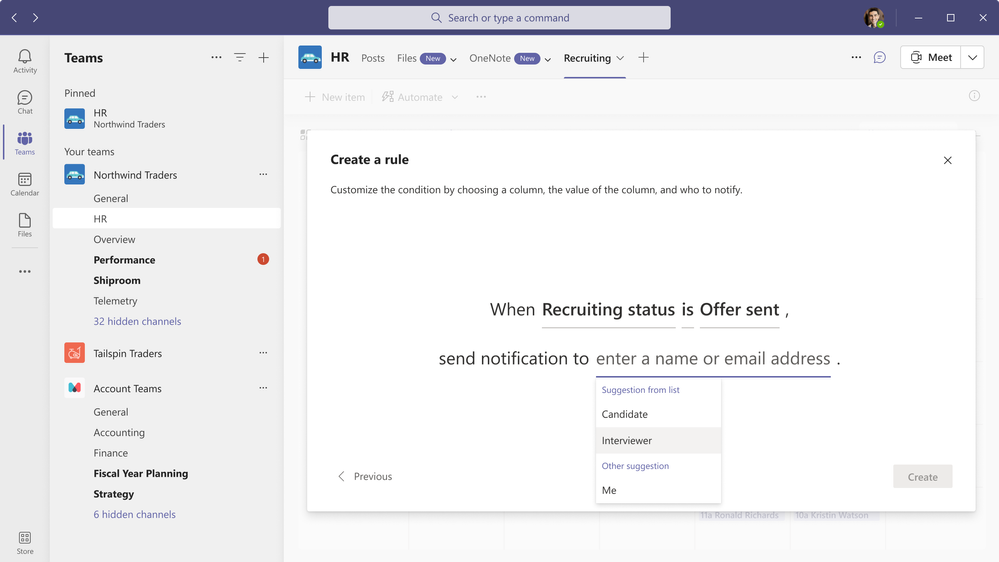Show 32 hidden channels

[x=137, y=321]
